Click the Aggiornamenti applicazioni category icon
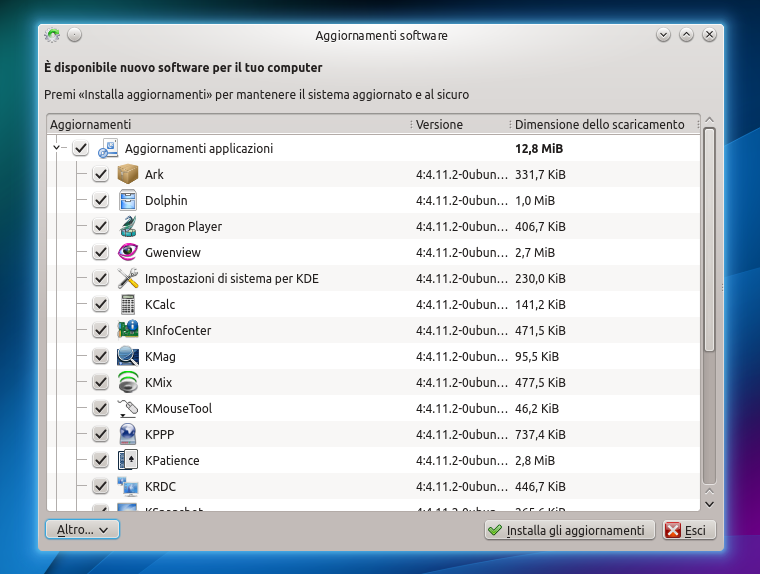Screen dimensions: 760x574 pos(108,148)
